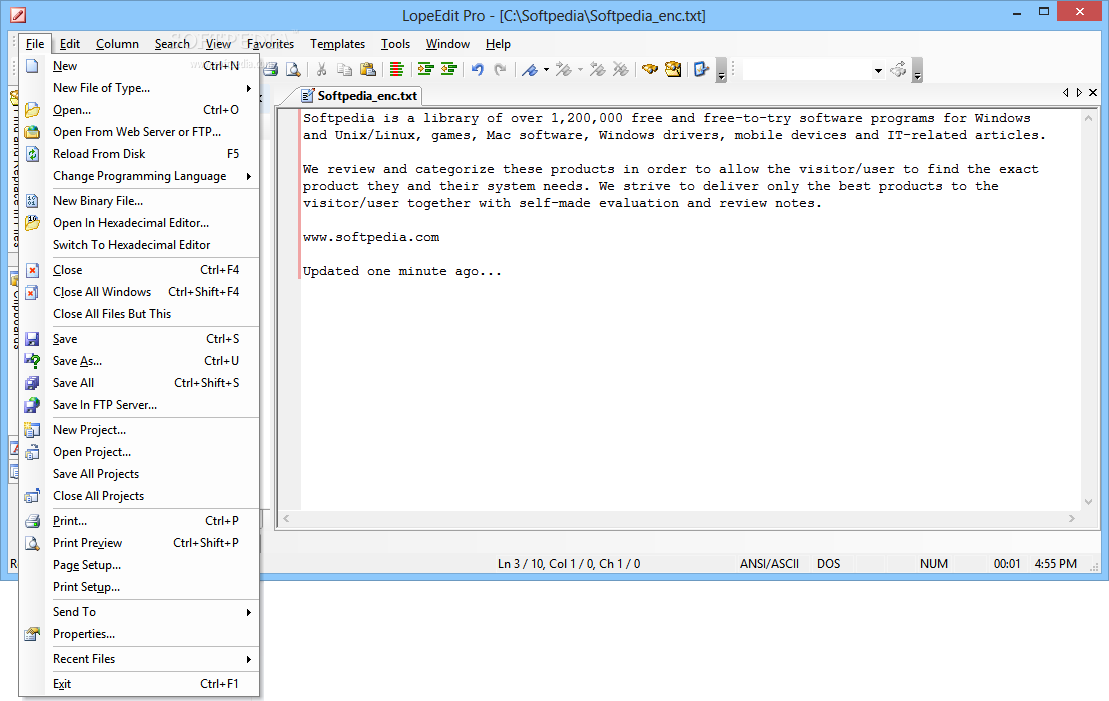This screenshot has width=1109, height=701.
Task: Click the Print toolbar icon
Action: click(270, 69)
